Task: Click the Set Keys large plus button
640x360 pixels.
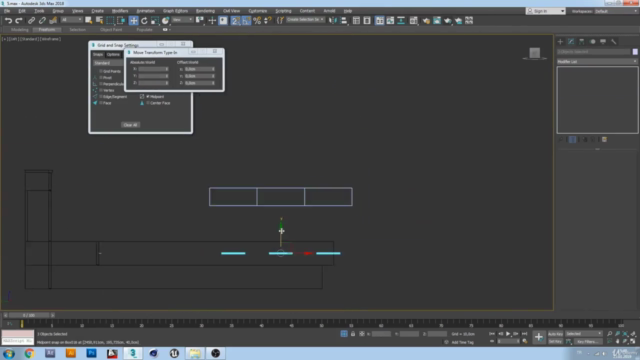Action: pyautogui.click(x=539, y=337)
